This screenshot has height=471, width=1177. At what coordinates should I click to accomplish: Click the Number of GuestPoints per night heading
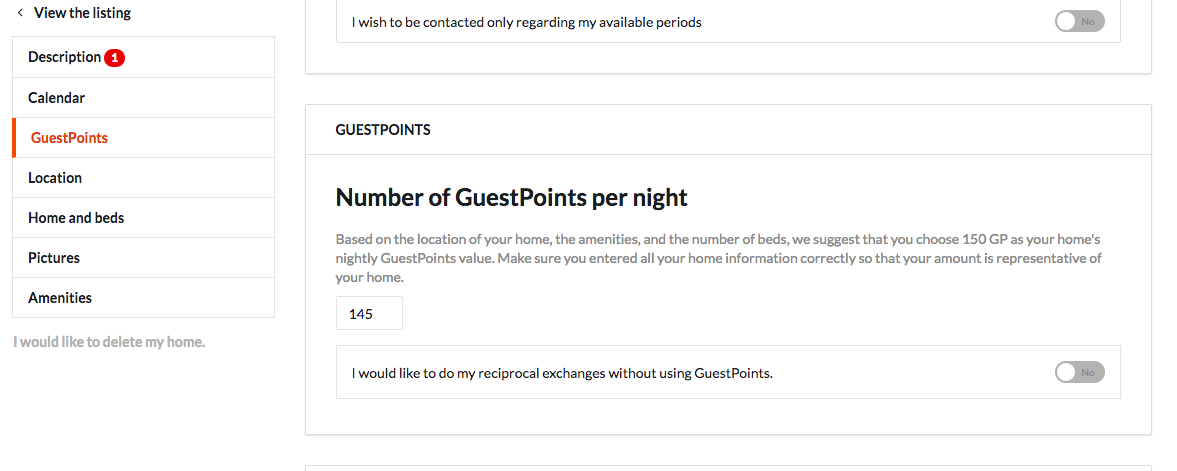(x=511, y=198)
